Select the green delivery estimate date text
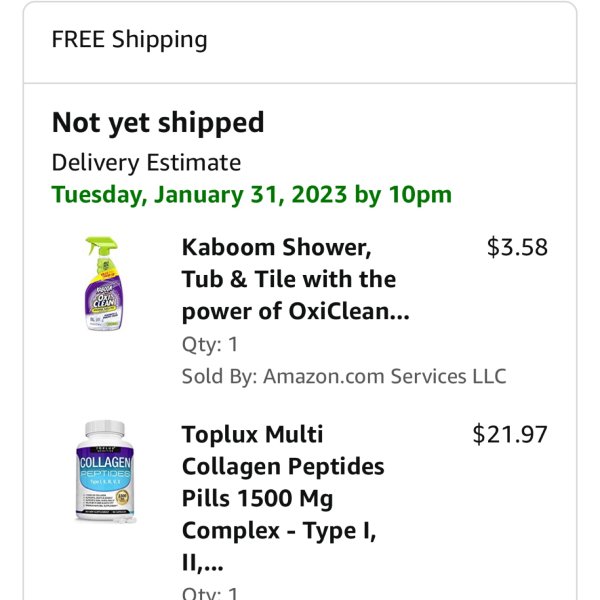Viewport: 600px width, 600px height. [251, 195]
